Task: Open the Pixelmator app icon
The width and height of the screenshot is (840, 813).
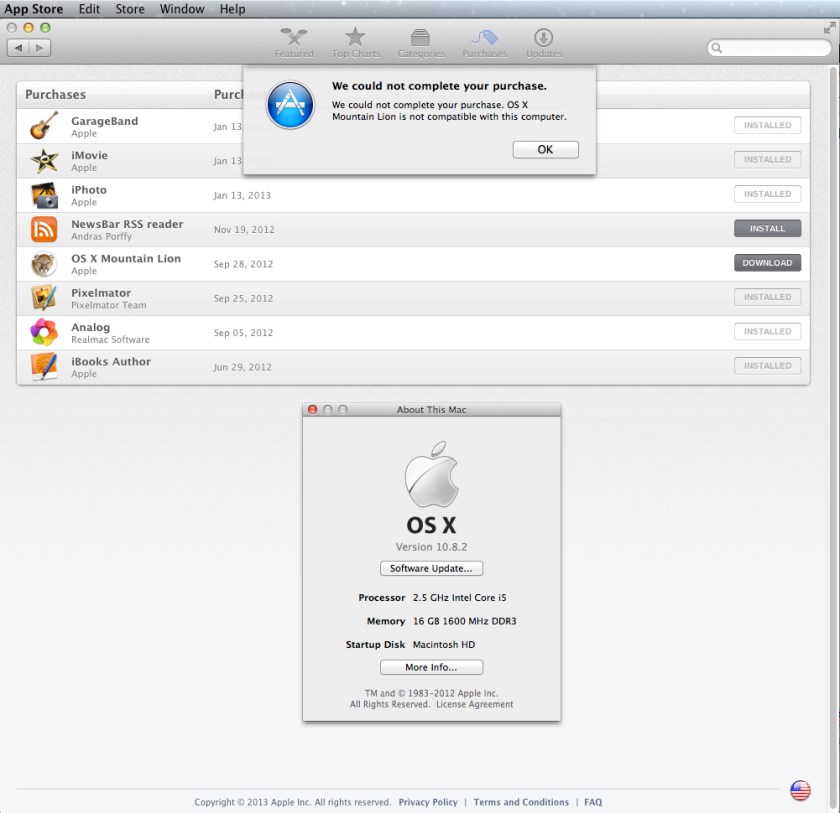Action: 44,298
